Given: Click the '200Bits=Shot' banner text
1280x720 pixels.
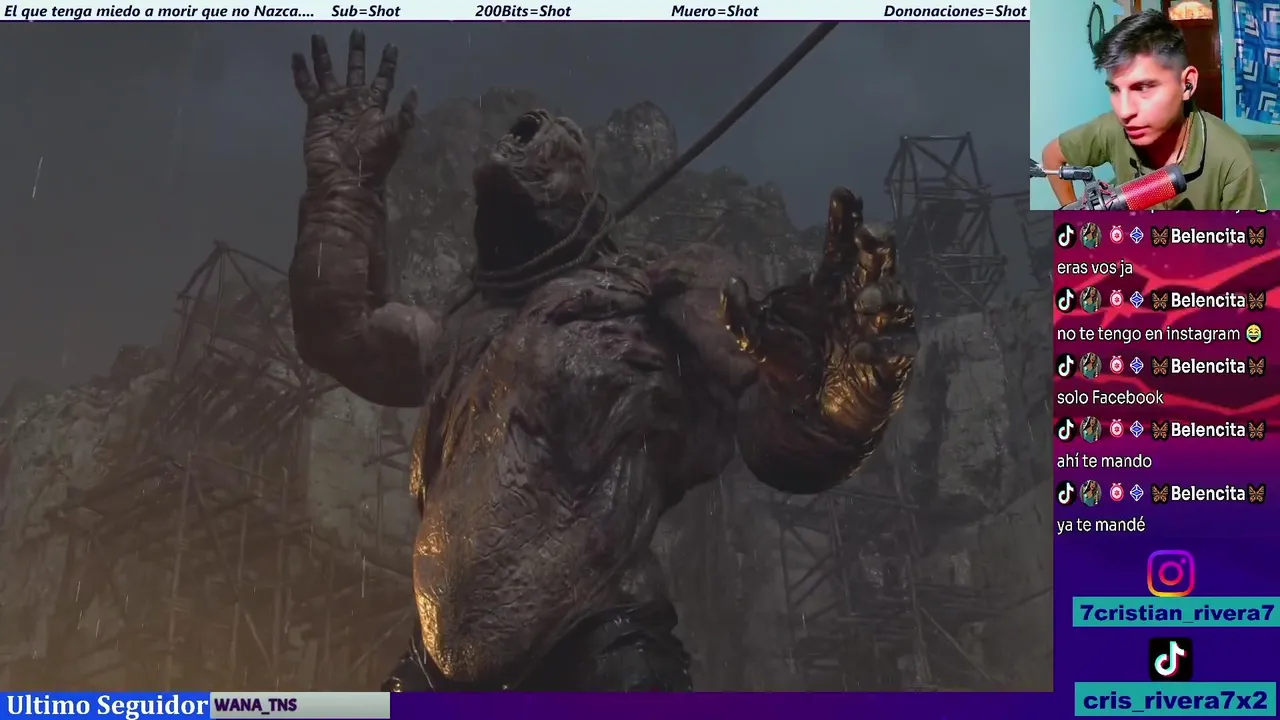Looking at the screenshot, I should [x=523, y=11].
